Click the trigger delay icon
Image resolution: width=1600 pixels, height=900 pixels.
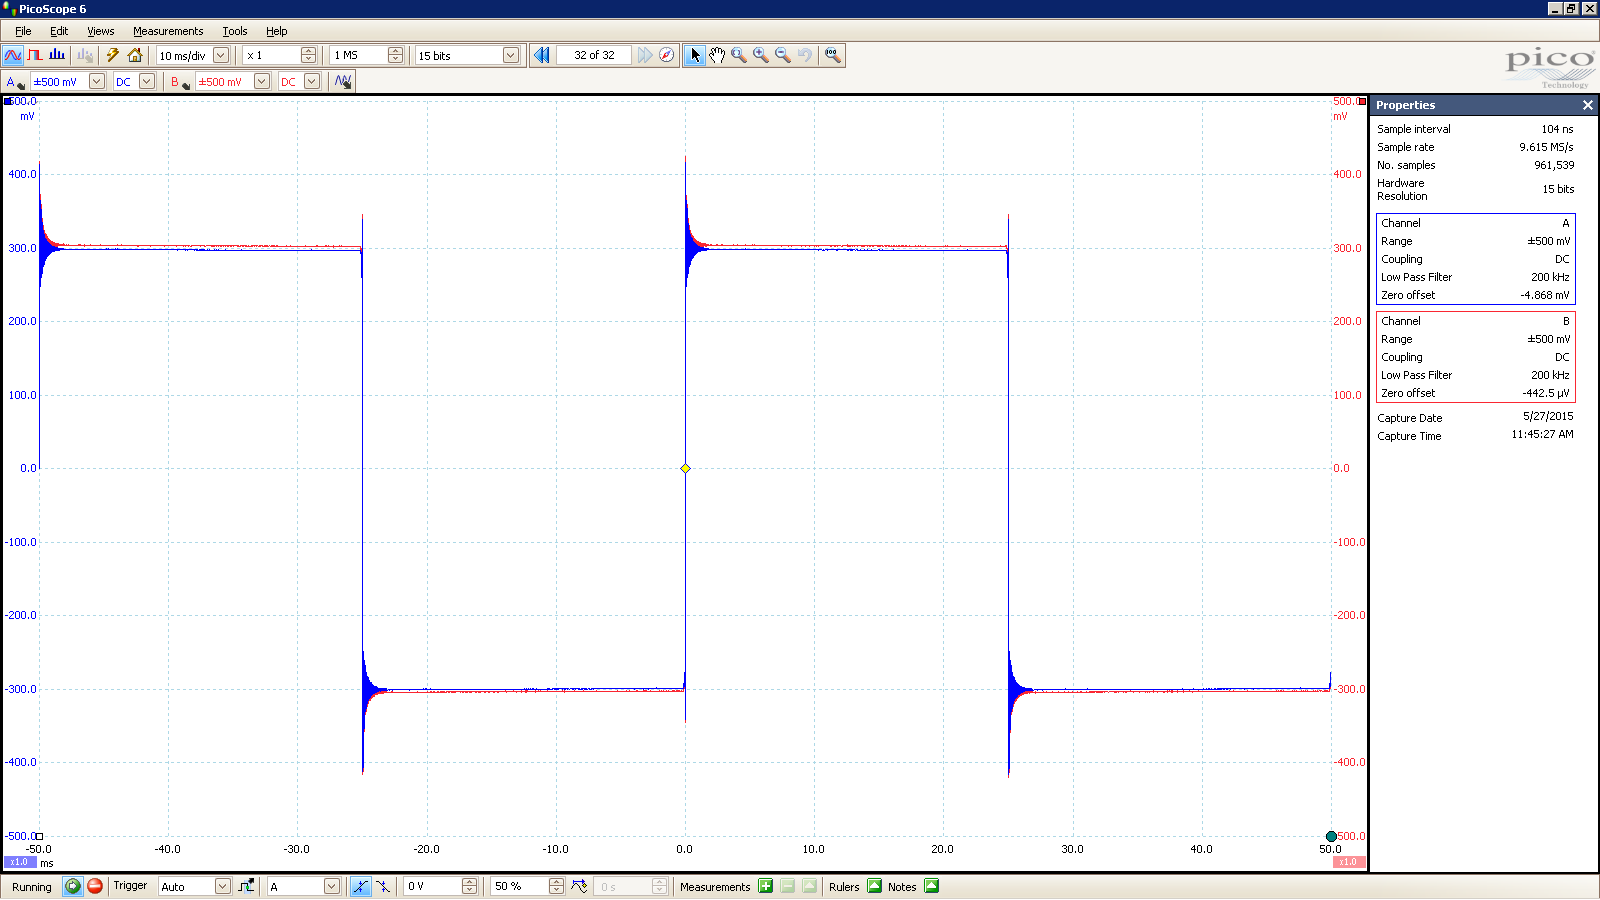coord(579,886)
